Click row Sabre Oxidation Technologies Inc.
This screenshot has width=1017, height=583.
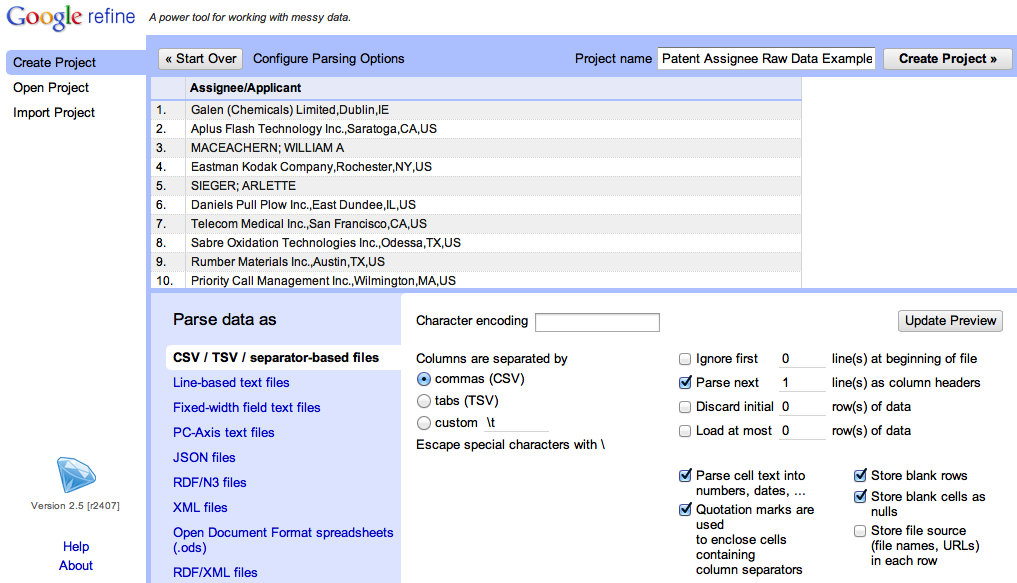[x=476, y=243]
